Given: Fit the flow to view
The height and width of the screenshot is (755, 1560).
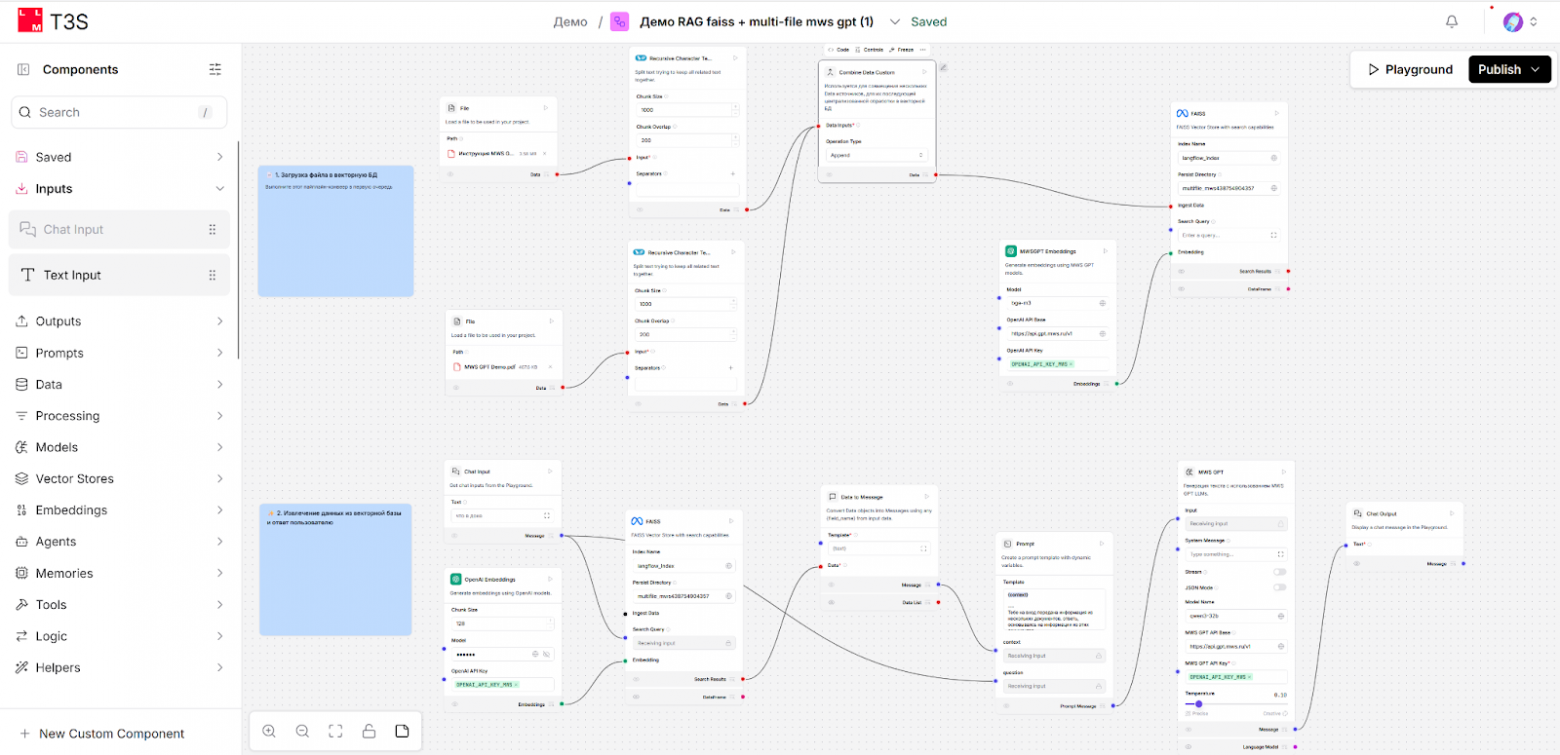Looking at the screenshot, I should point(336,731).
